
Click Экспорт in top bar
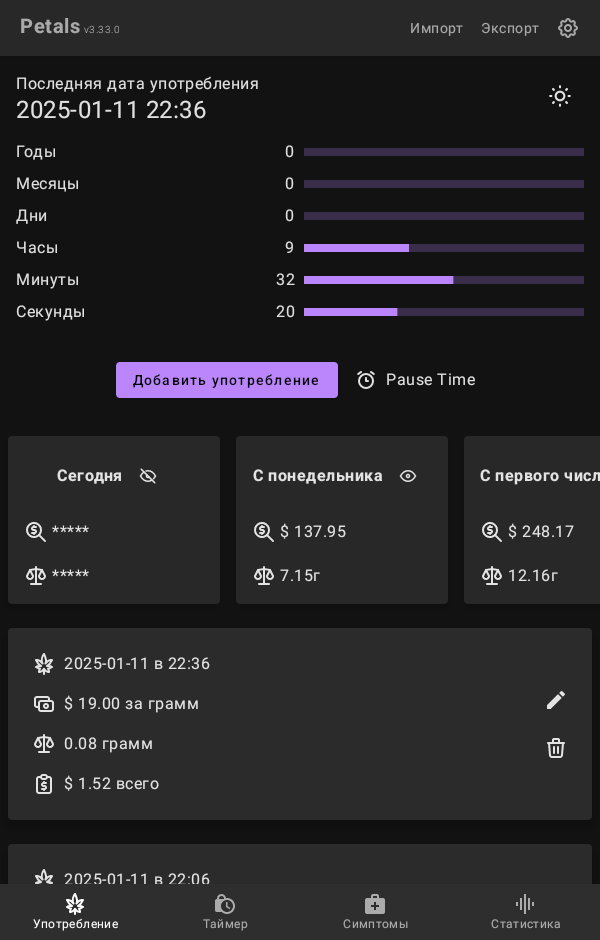[x=510, y=28]
